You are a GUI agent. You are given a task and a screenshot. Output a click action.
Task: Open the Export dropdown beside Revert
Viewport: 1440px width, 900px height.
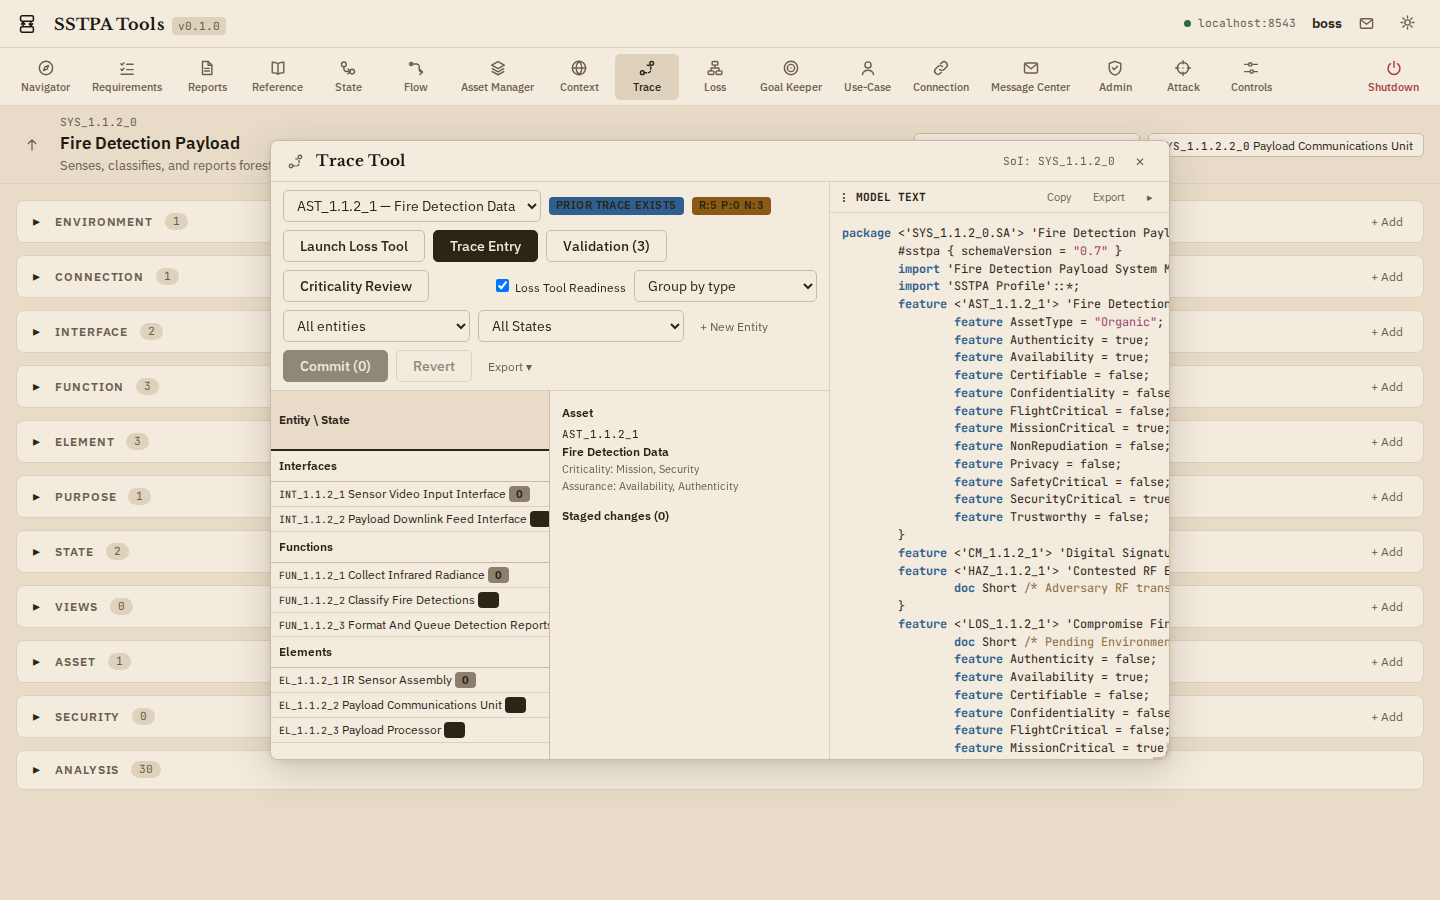click(x=510, y=367)
